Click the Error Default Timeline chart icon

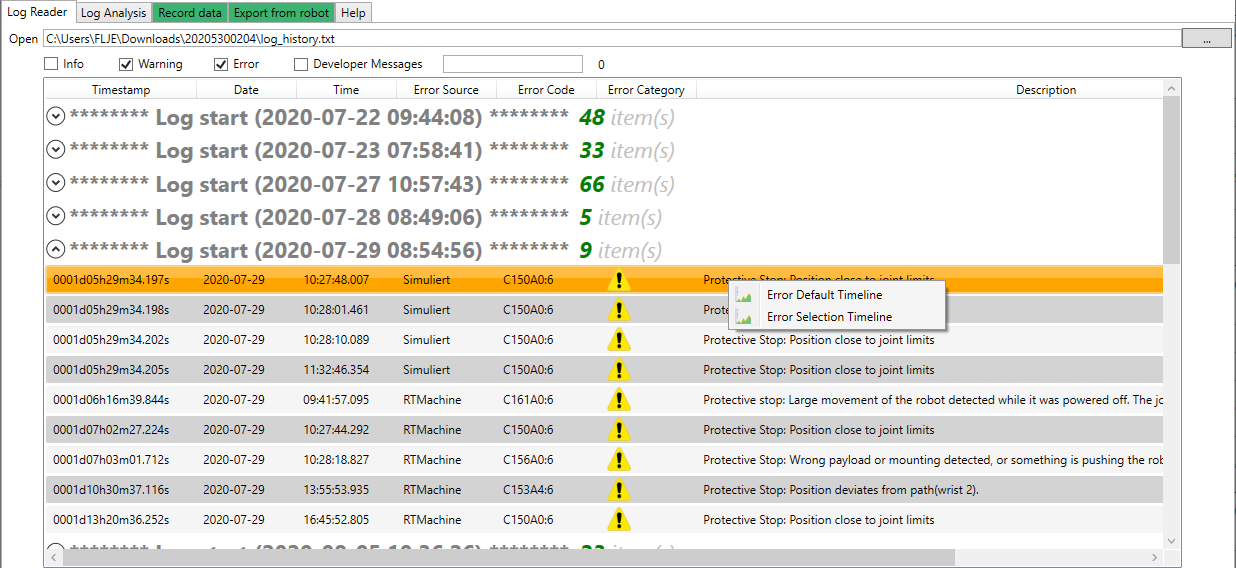coord(743,295)
